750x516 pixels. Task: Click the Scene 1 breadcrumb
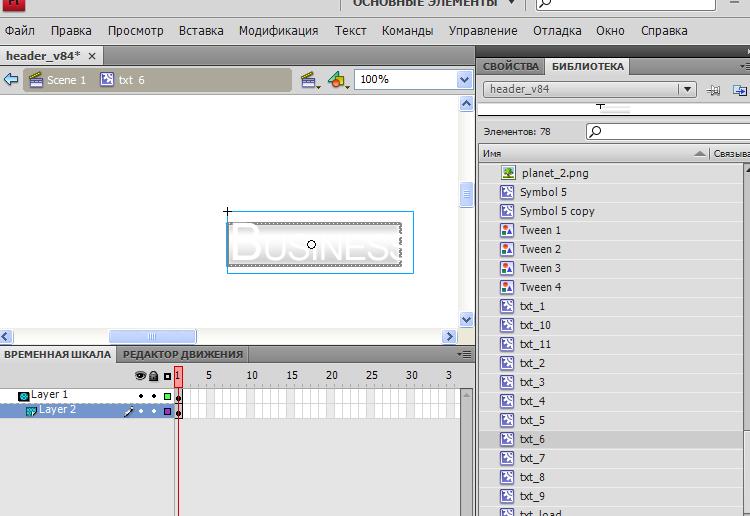click(x=57, y=80)
